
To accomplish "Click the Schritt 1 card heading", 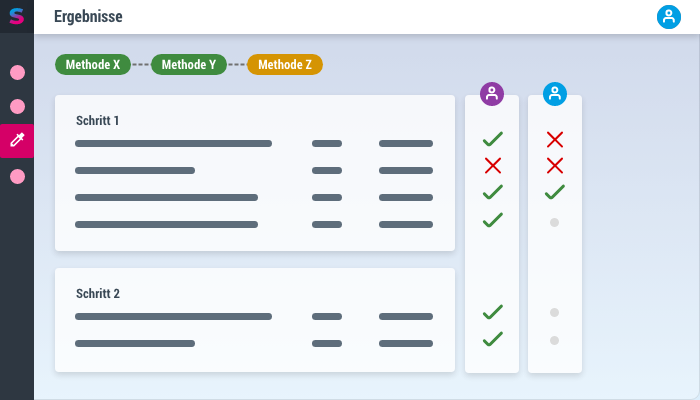I will pos(97,121).
